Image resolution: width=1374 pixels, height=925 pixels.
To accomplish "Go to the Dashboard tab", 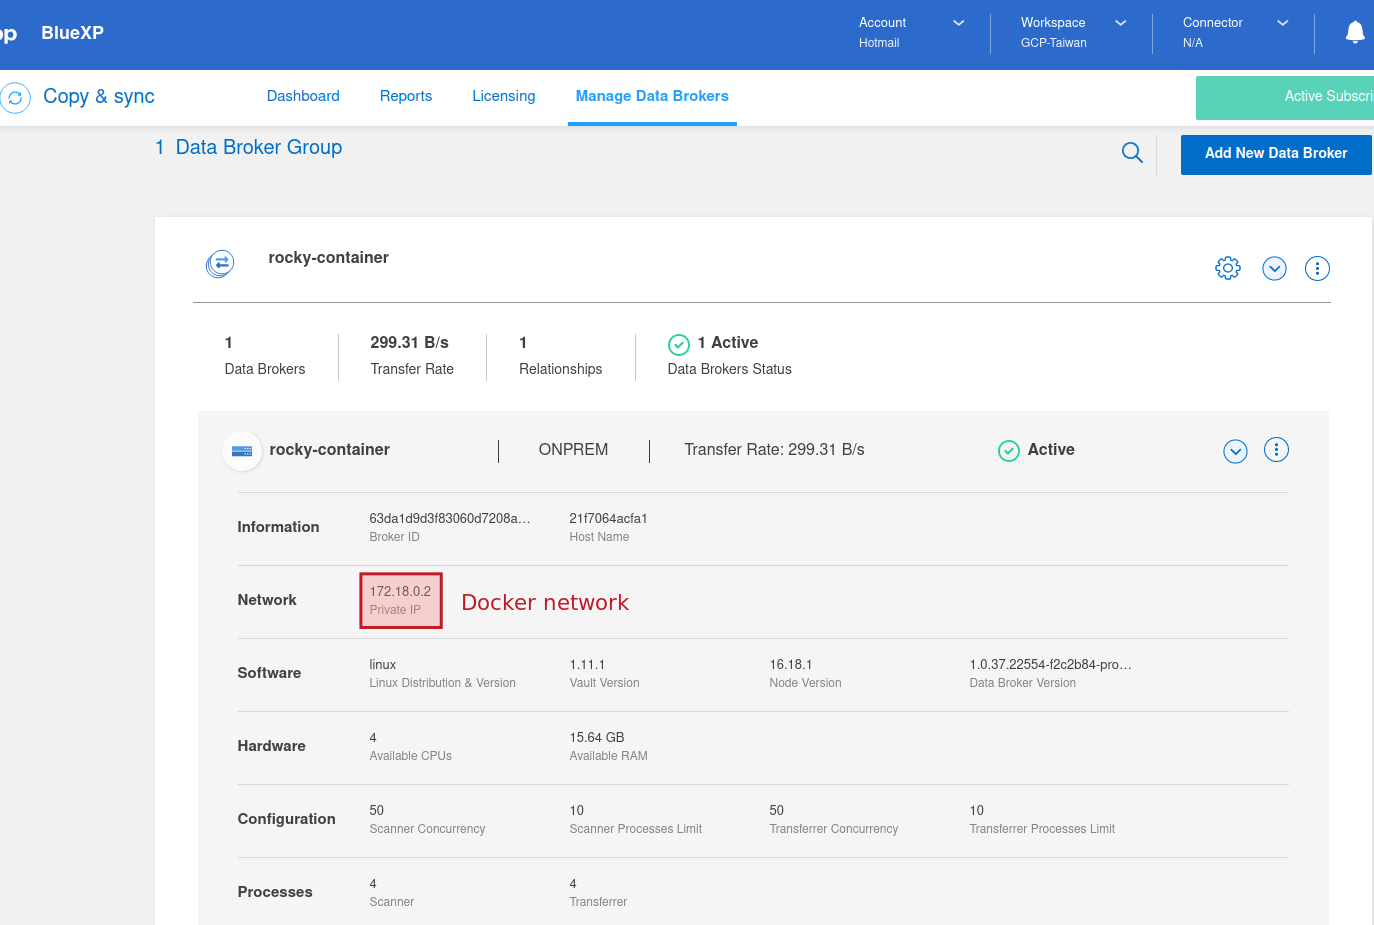I will click(x=303, y=96).
